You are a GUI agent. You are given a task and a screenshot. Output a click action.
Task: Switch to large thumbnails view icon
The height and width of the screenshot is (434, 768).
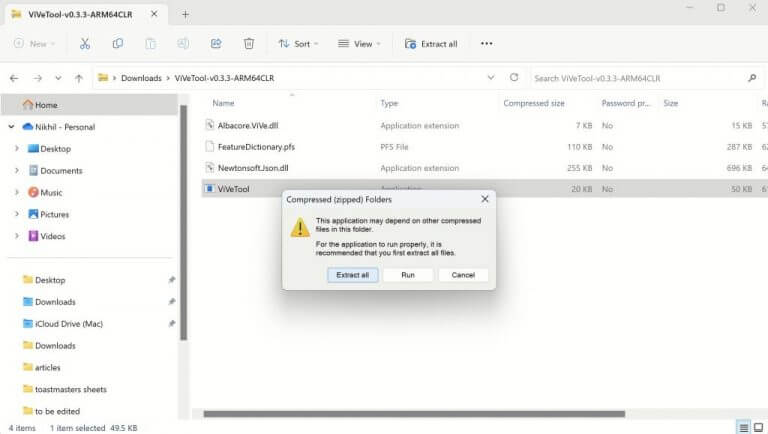758,428
